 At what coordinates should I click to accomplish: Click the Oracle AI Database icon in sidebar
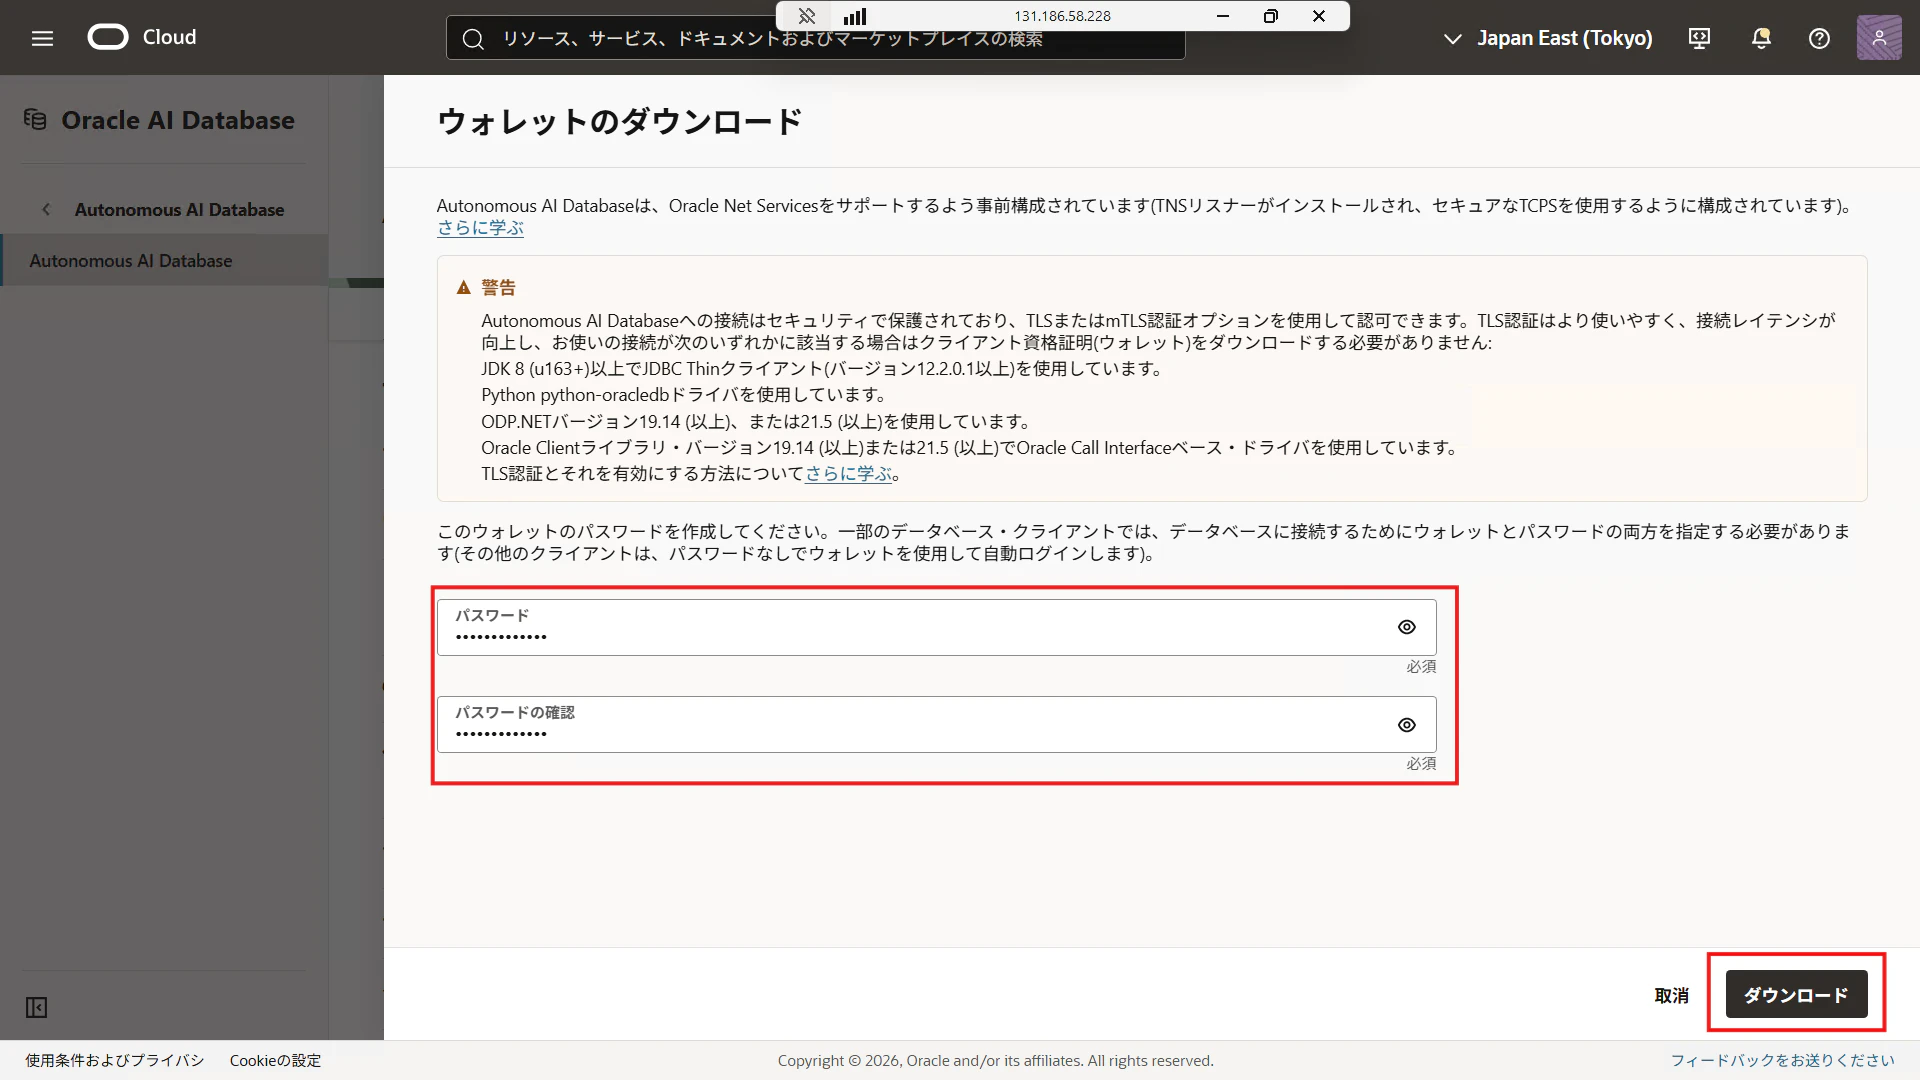point(35,120)
